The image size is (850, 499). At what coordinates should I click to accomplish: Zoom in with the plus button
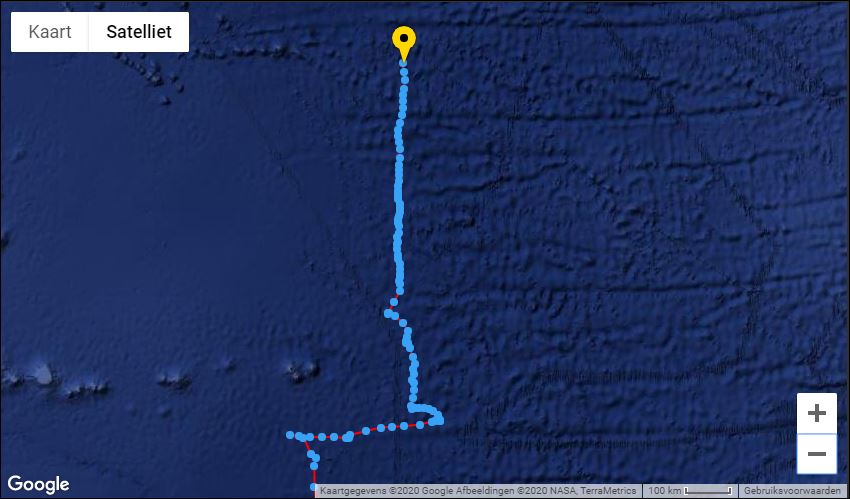coord(816,413)
